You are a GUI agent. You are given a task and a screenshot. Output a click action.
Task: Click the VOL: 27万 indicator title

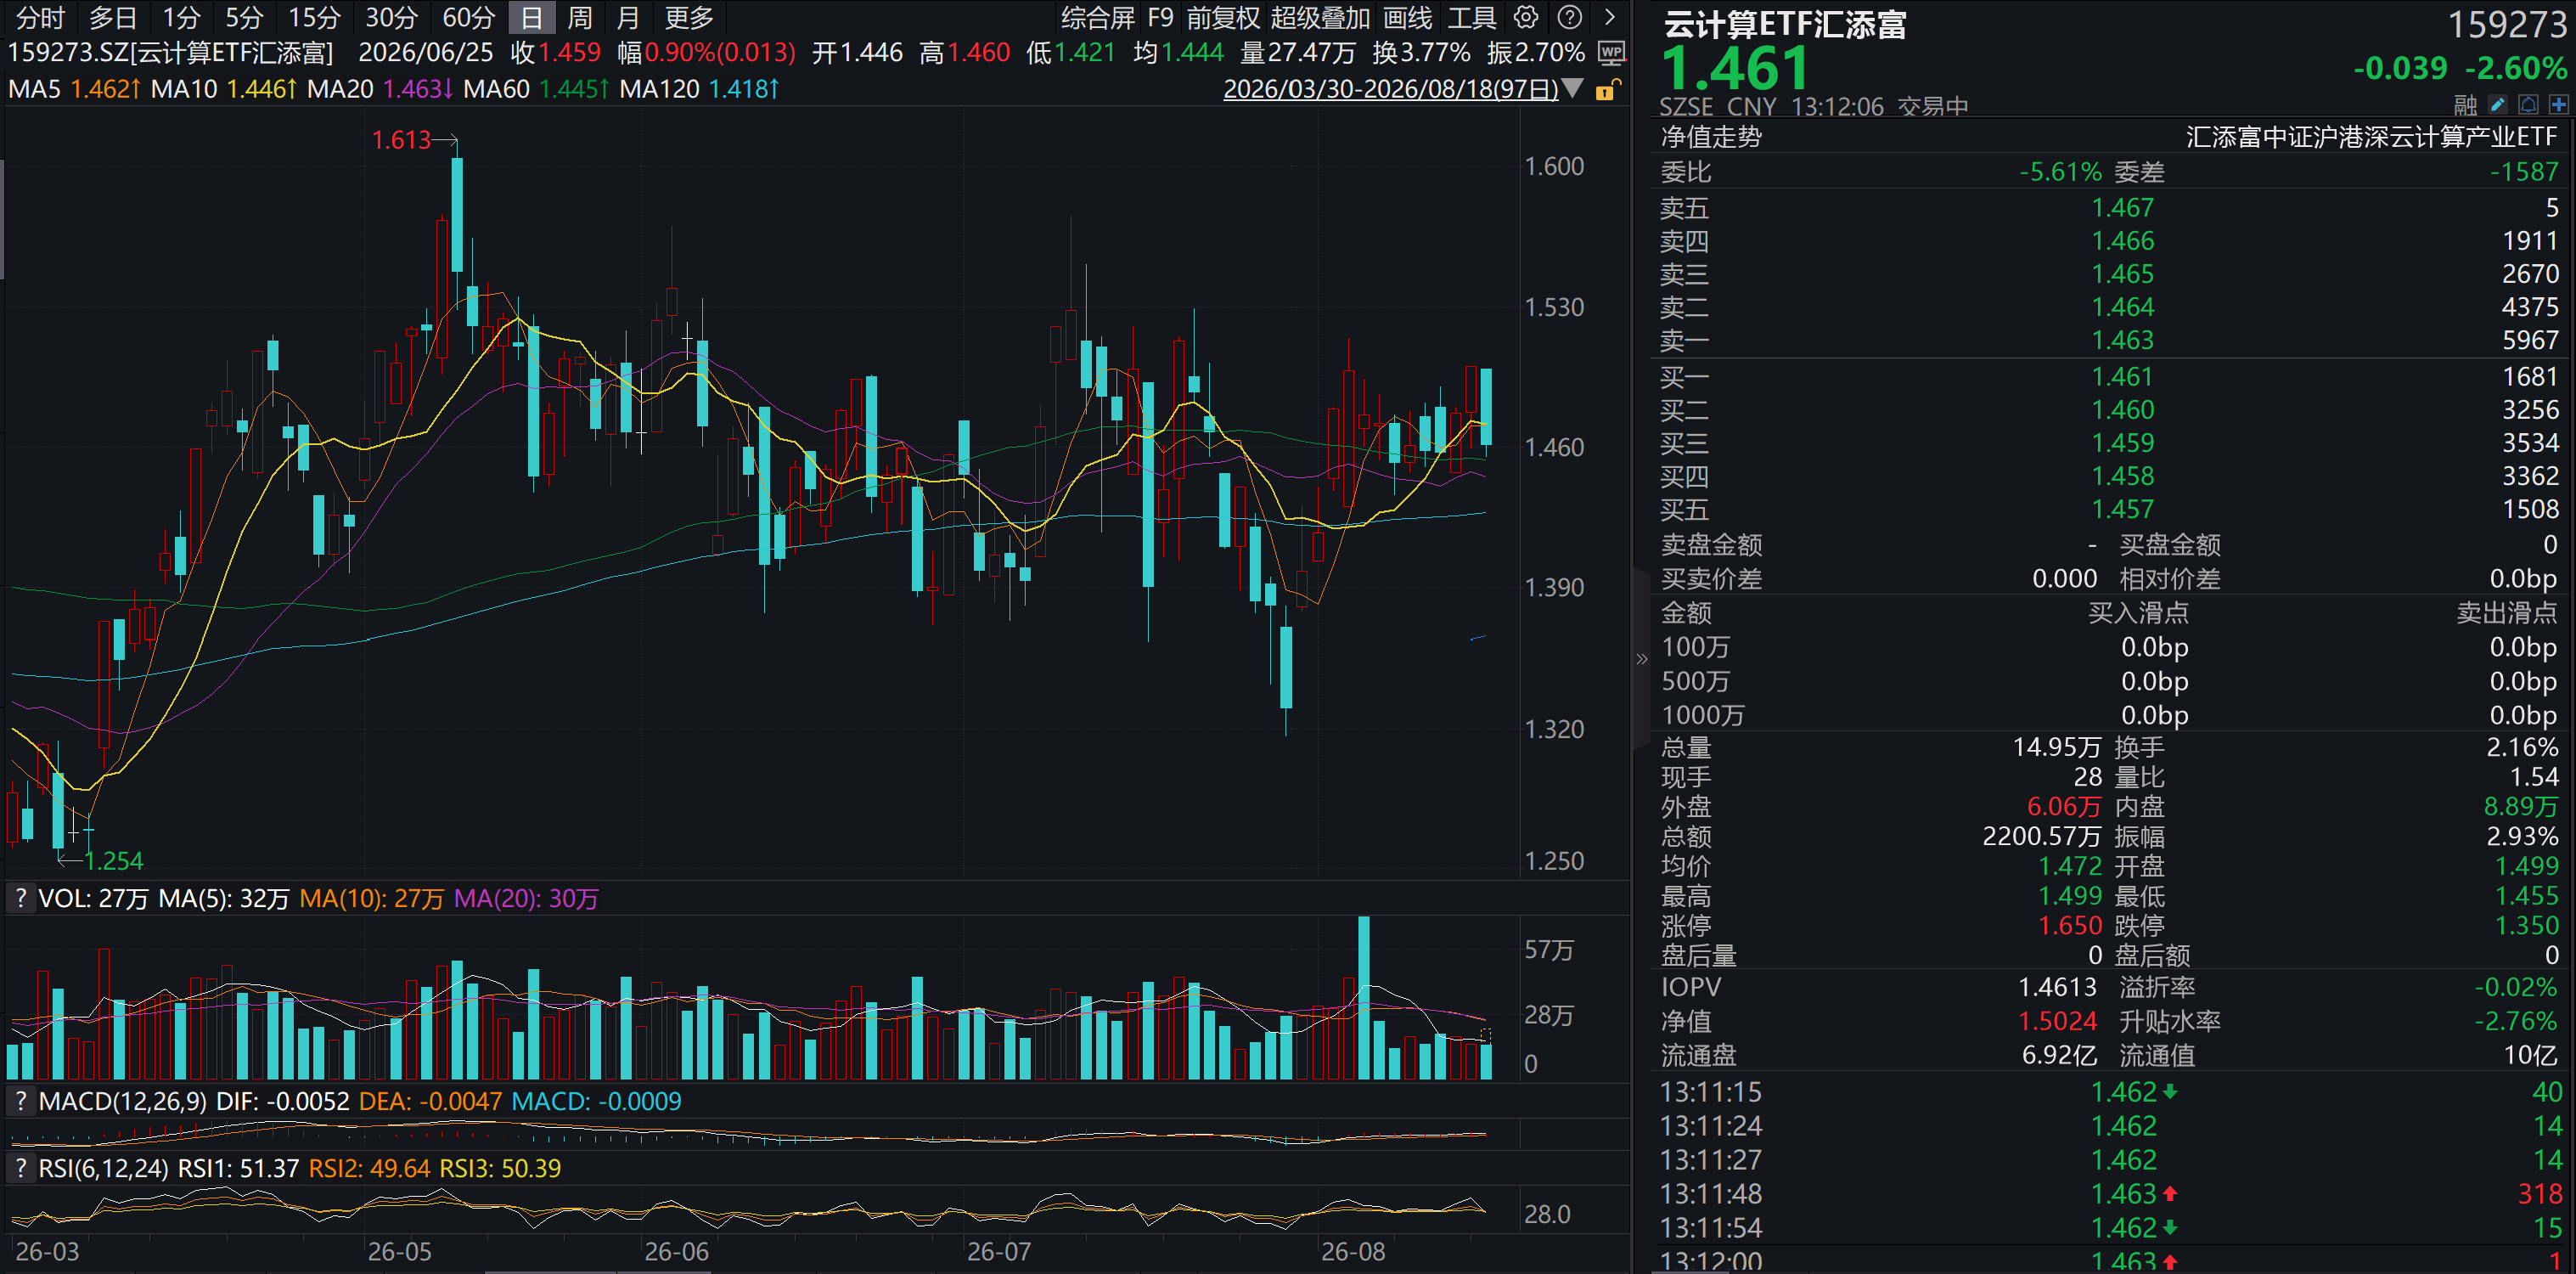(x=93, y=898)
